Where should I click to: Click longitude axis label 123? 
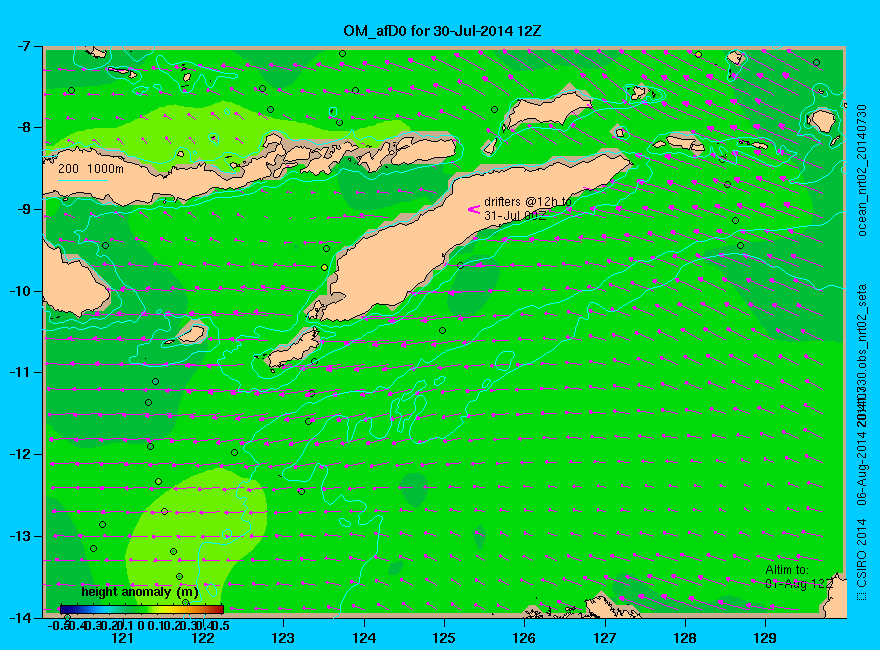[x=283, y=638]
